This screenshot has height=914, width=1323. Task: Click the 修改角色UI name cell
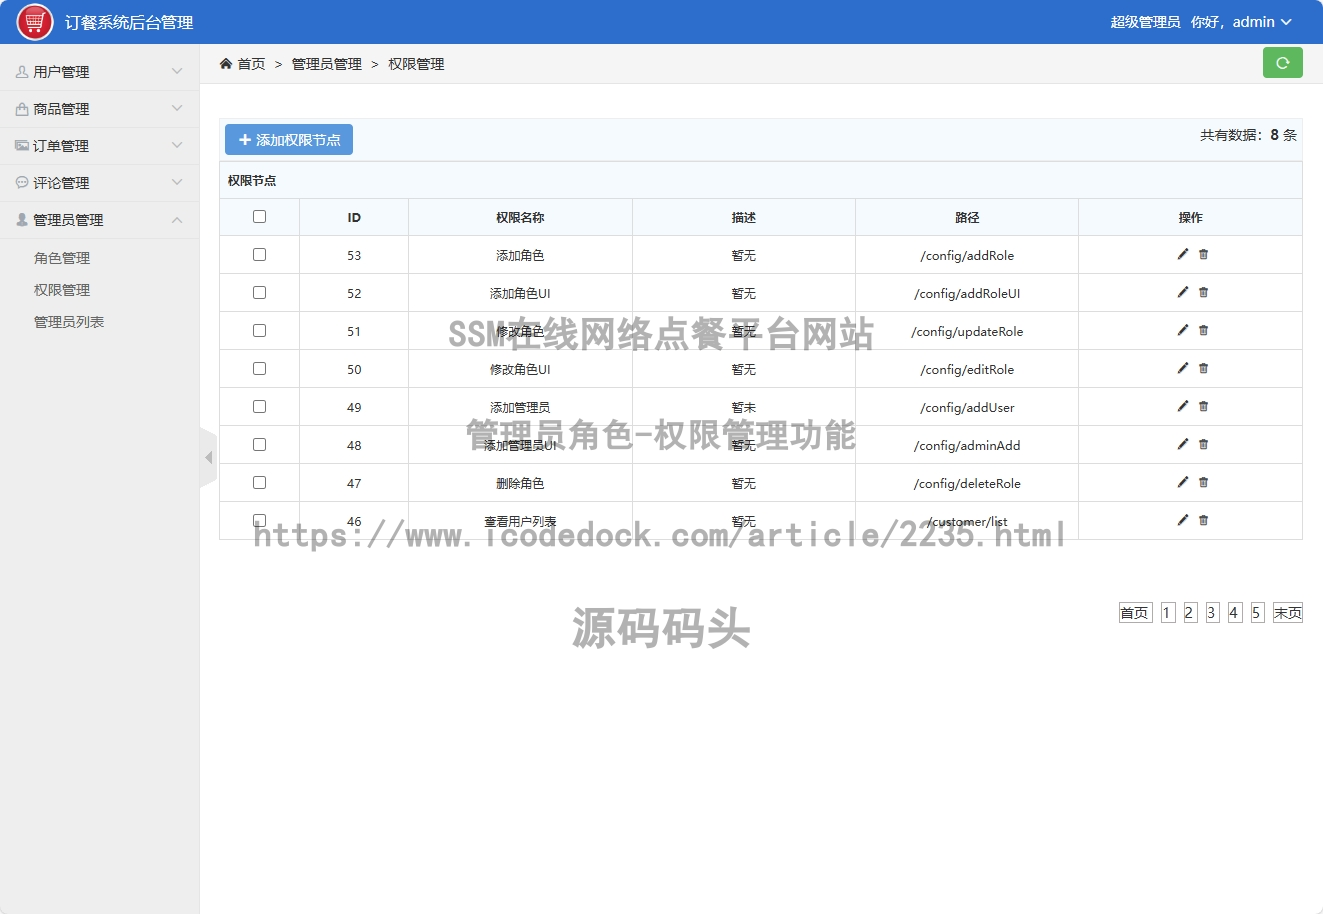tap(520, 369)
